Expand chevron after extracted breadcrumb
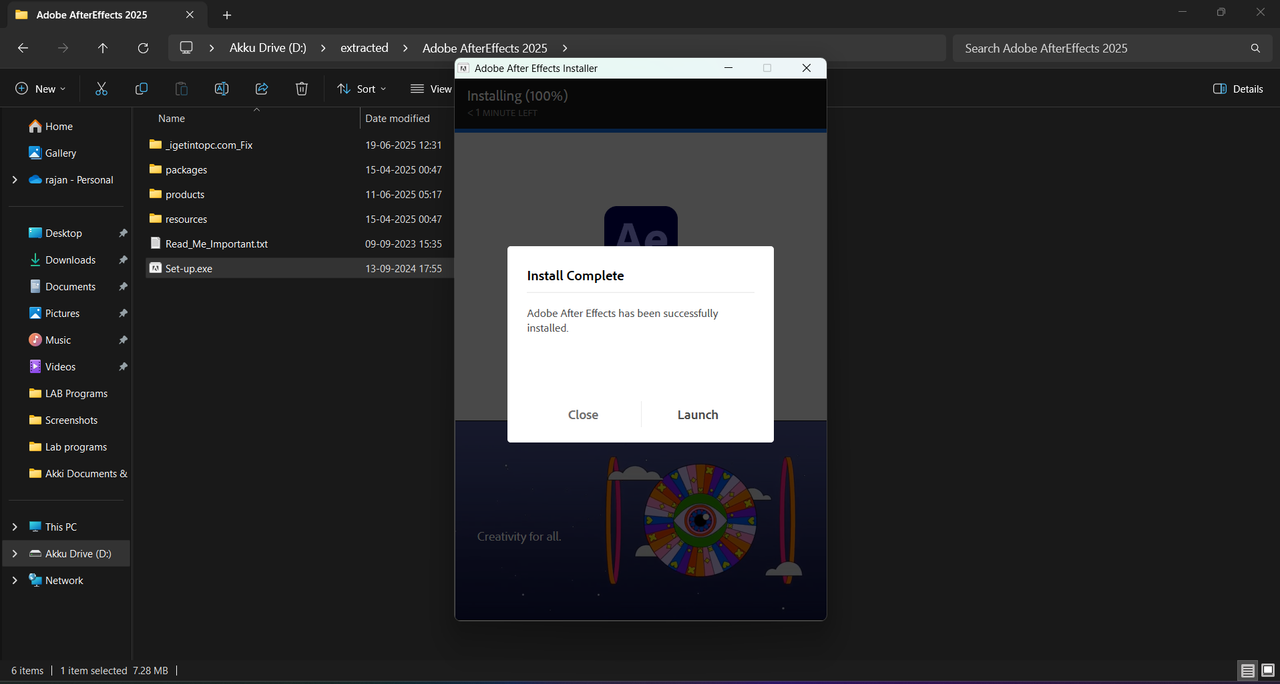The width and height of the screenshot is (1280, 684). tap(406, 48)
